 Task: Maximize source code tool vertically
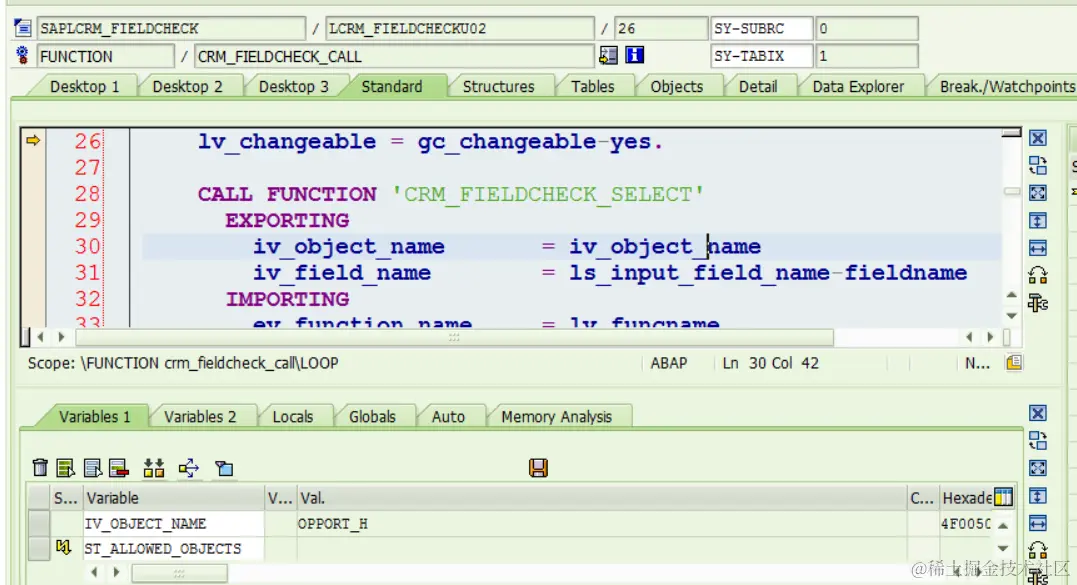tap(1038, 220)
